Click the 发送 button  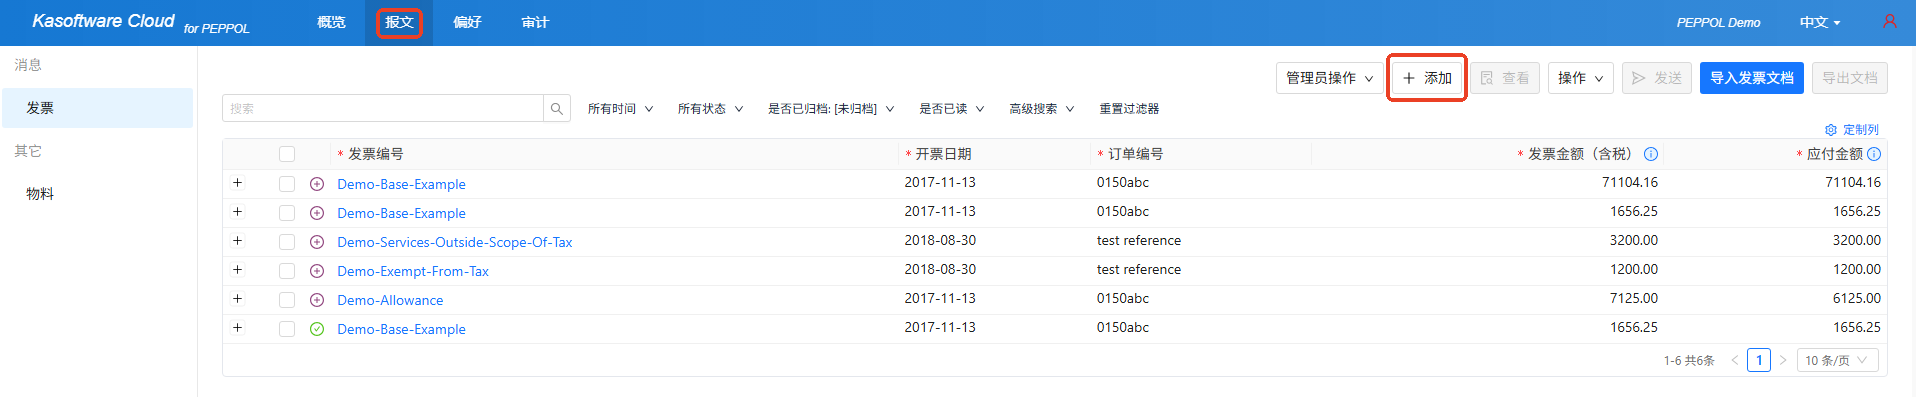point(1656,78)
